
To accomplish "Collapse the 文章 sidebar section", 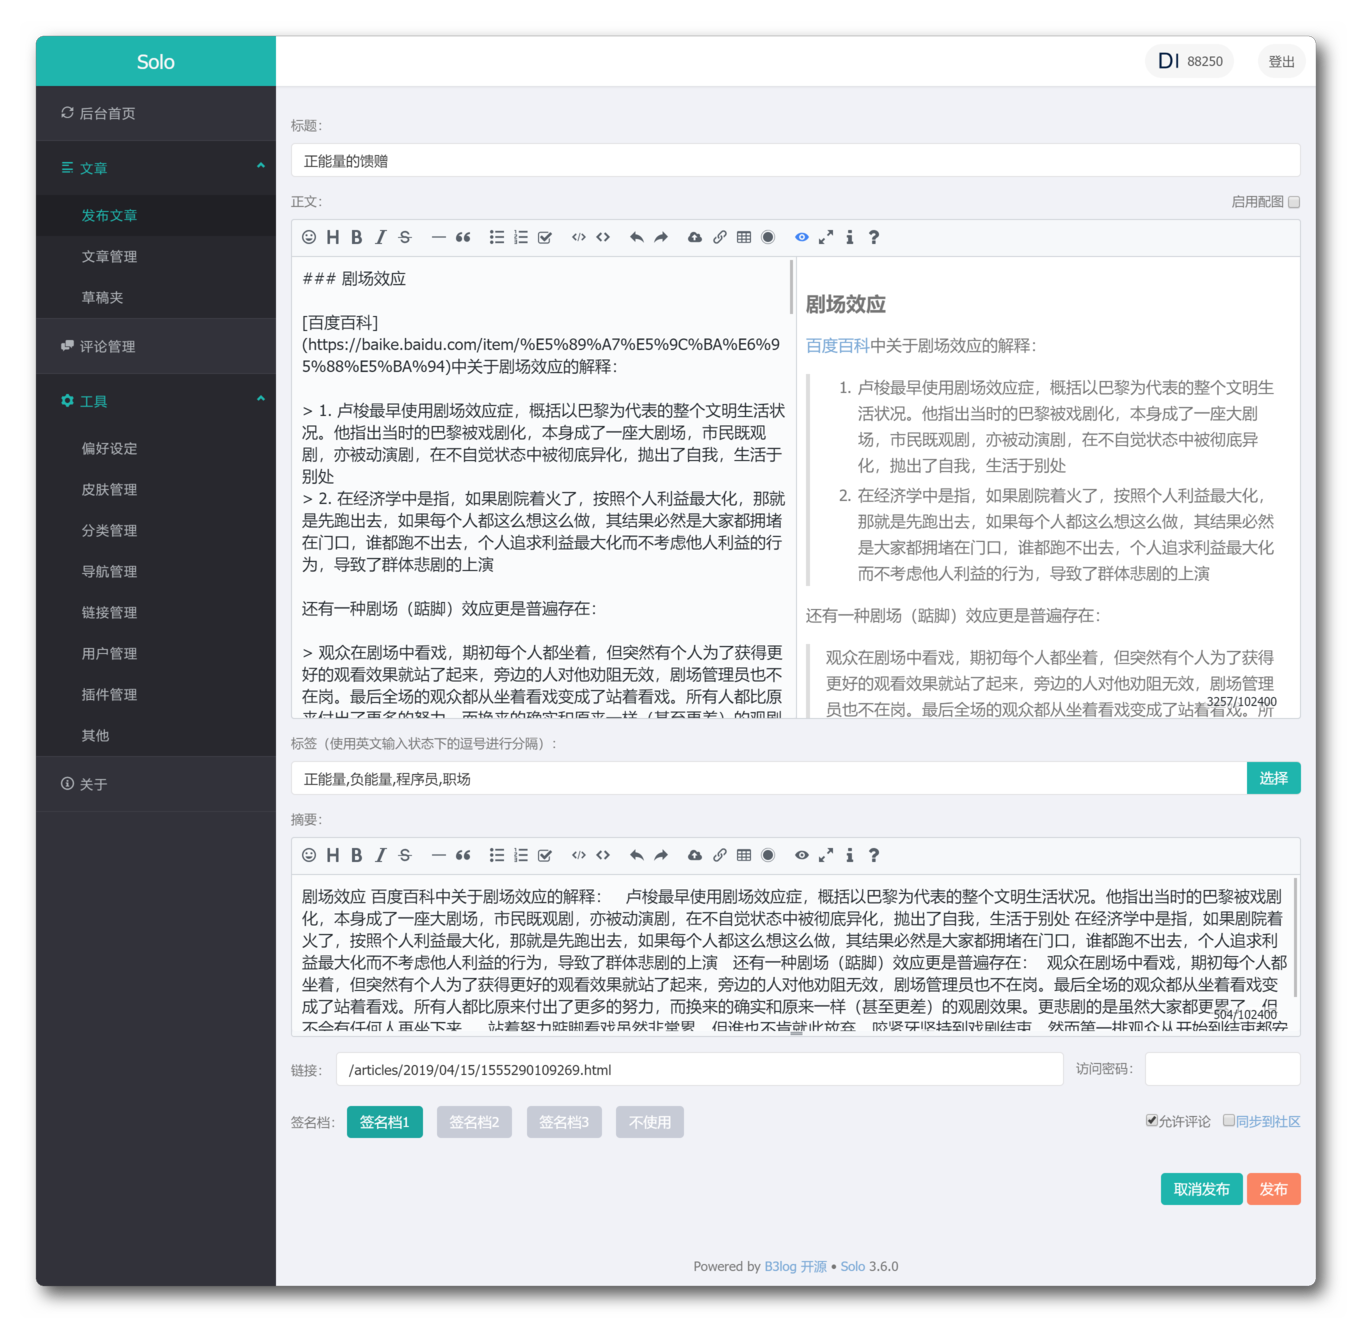I will point(156,168).
